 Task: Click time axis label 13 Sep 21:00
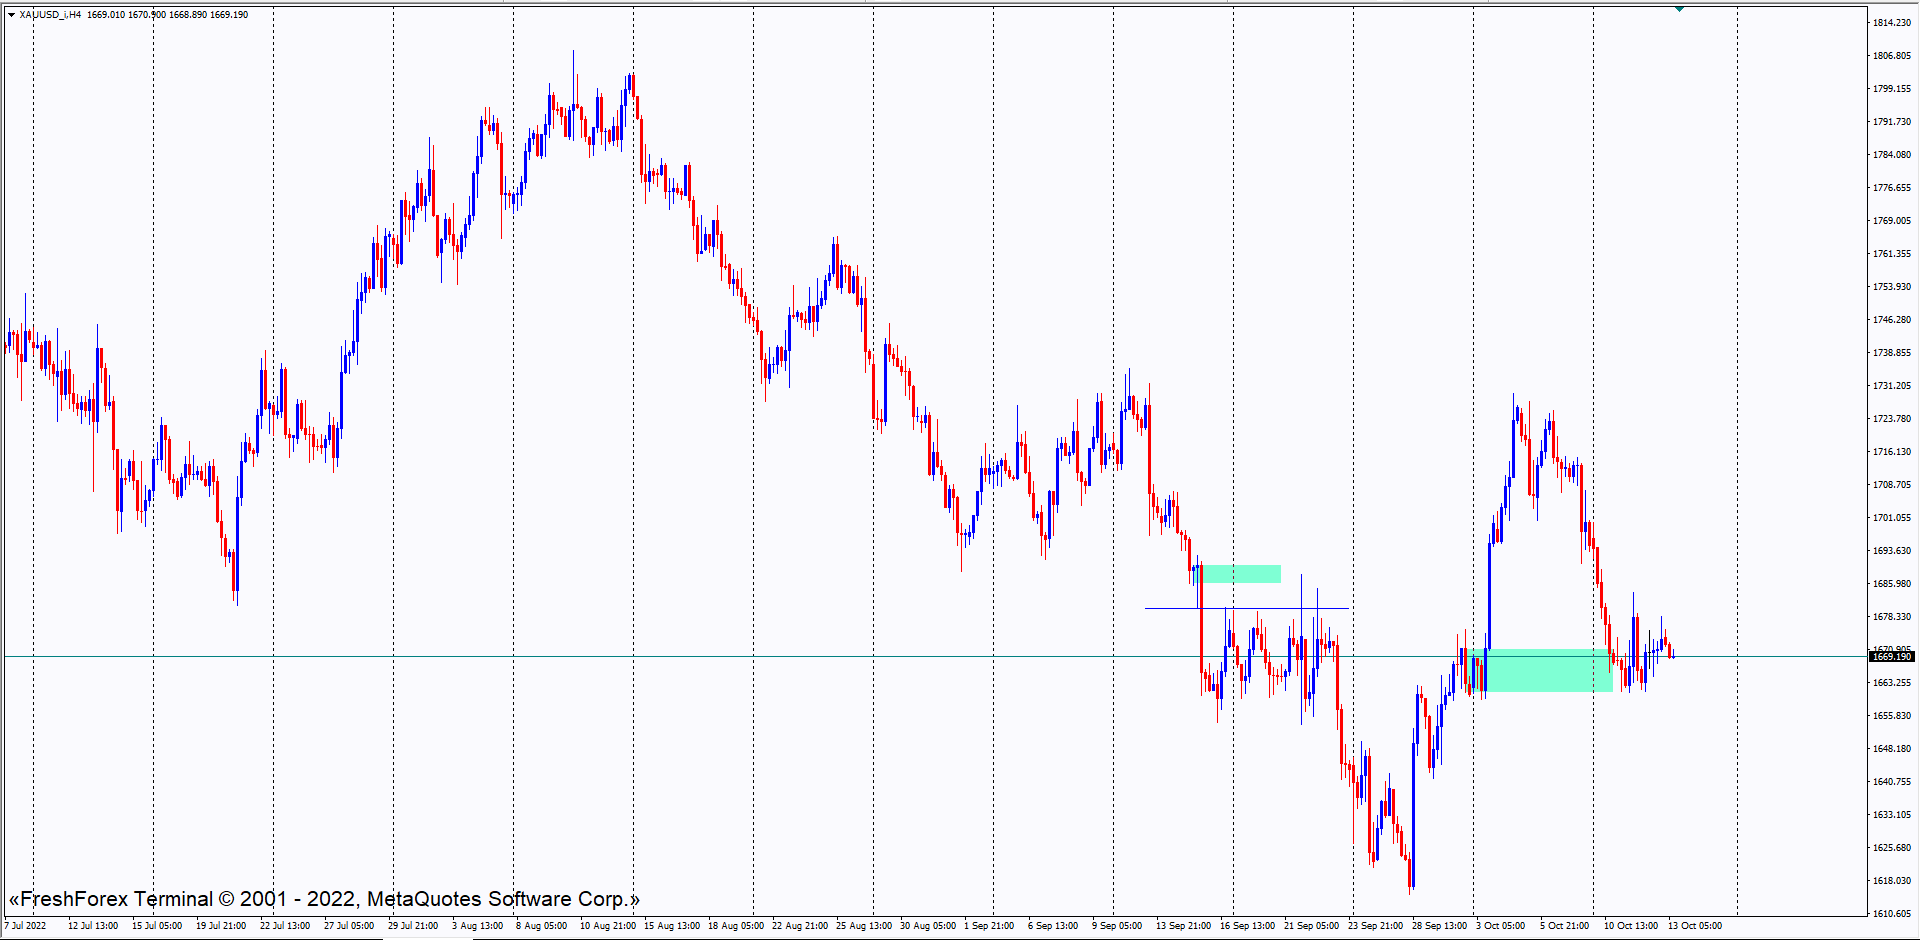point(1184,926)
